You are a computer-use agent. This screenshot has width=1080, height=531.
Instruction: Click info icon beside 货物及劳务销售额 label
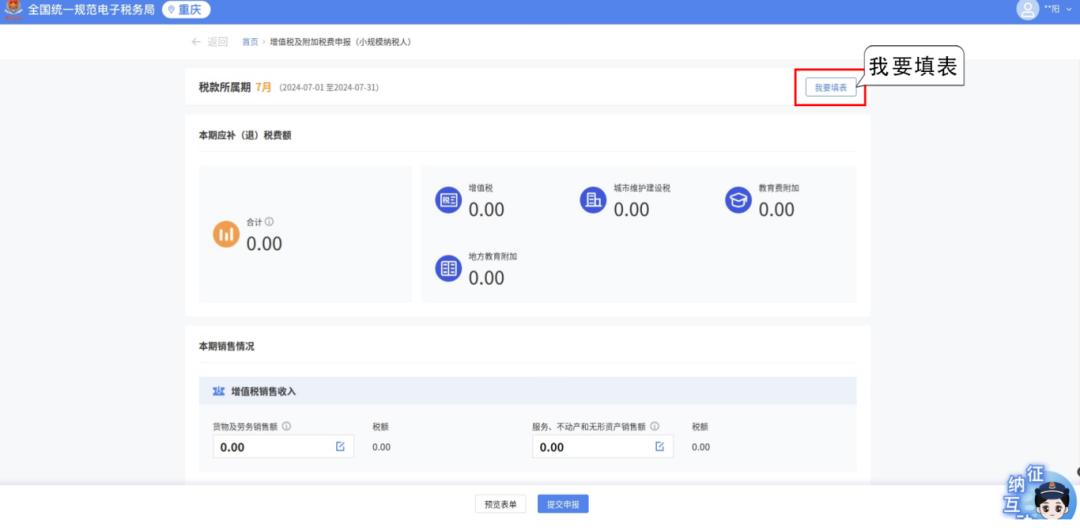286,426
